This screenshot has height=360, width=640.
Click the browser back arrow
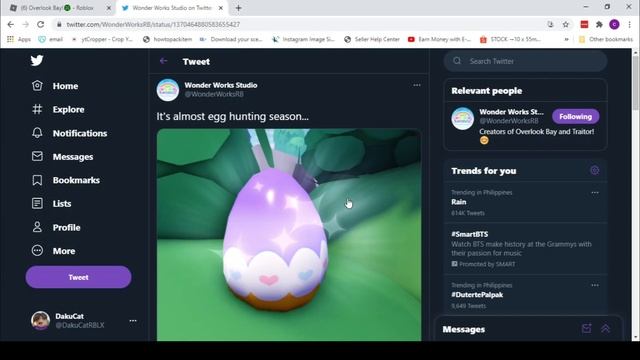tap(11, 24)
